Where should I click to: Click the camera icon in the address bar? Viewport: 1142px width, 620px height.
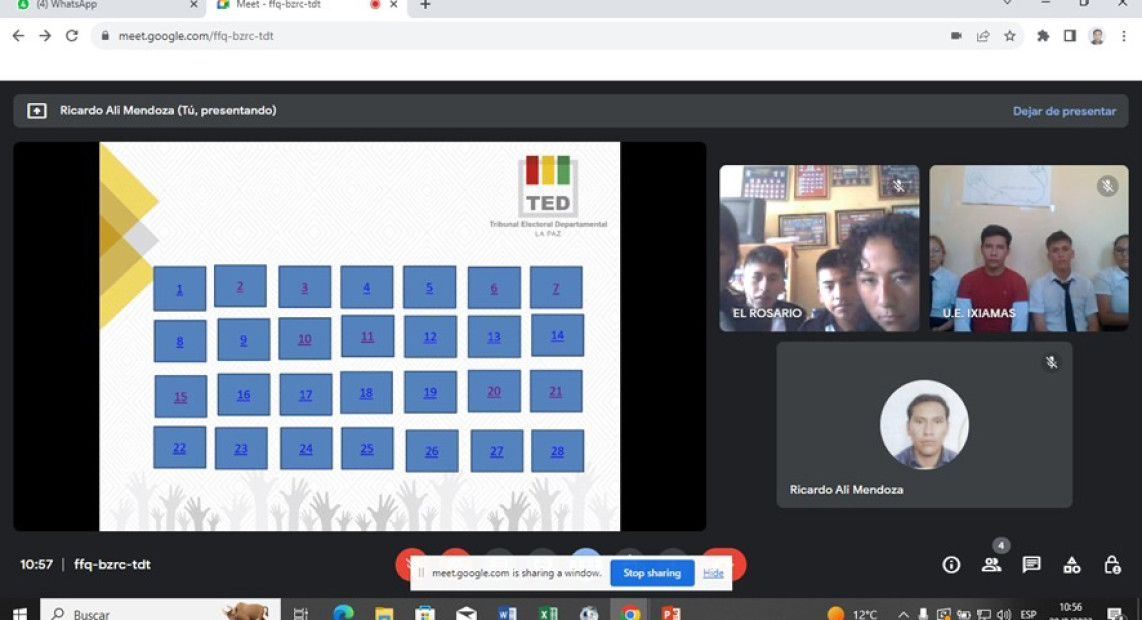point(954,35)
